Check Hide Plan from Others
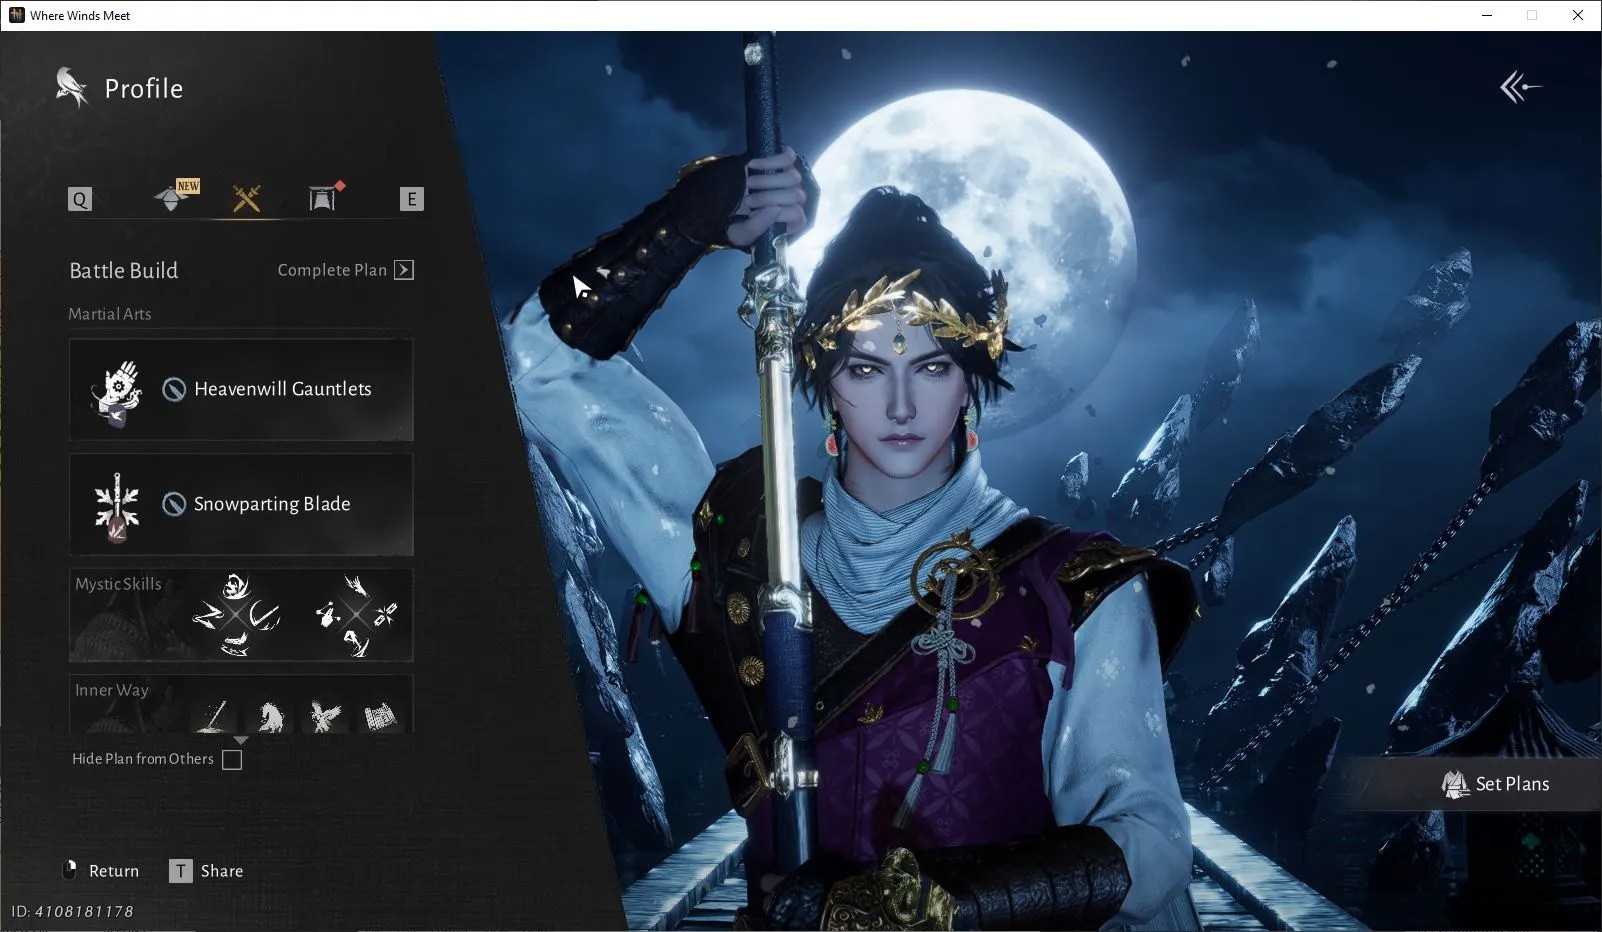This screenshot has width=1602, height=932. [232, 760]
